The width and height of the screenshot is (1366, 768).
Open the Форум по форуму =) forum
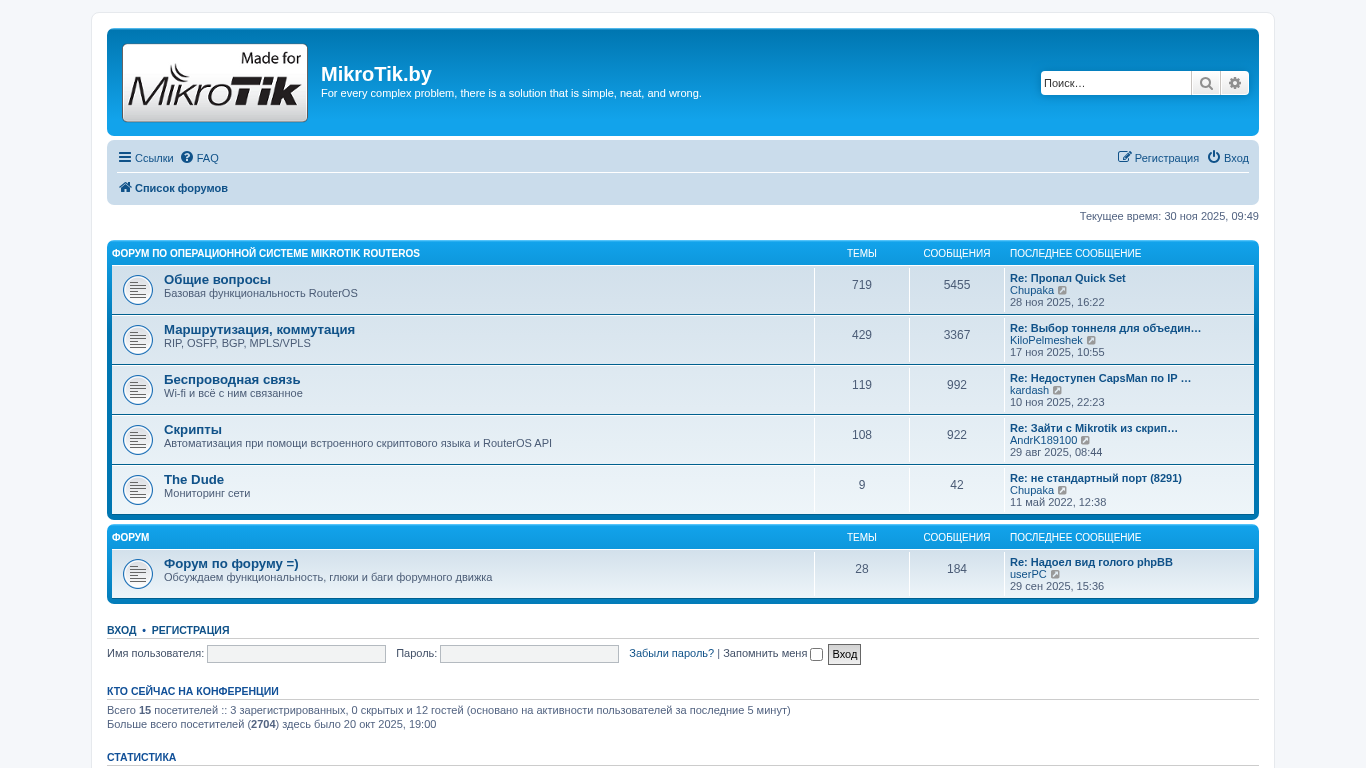click(231, 564)
